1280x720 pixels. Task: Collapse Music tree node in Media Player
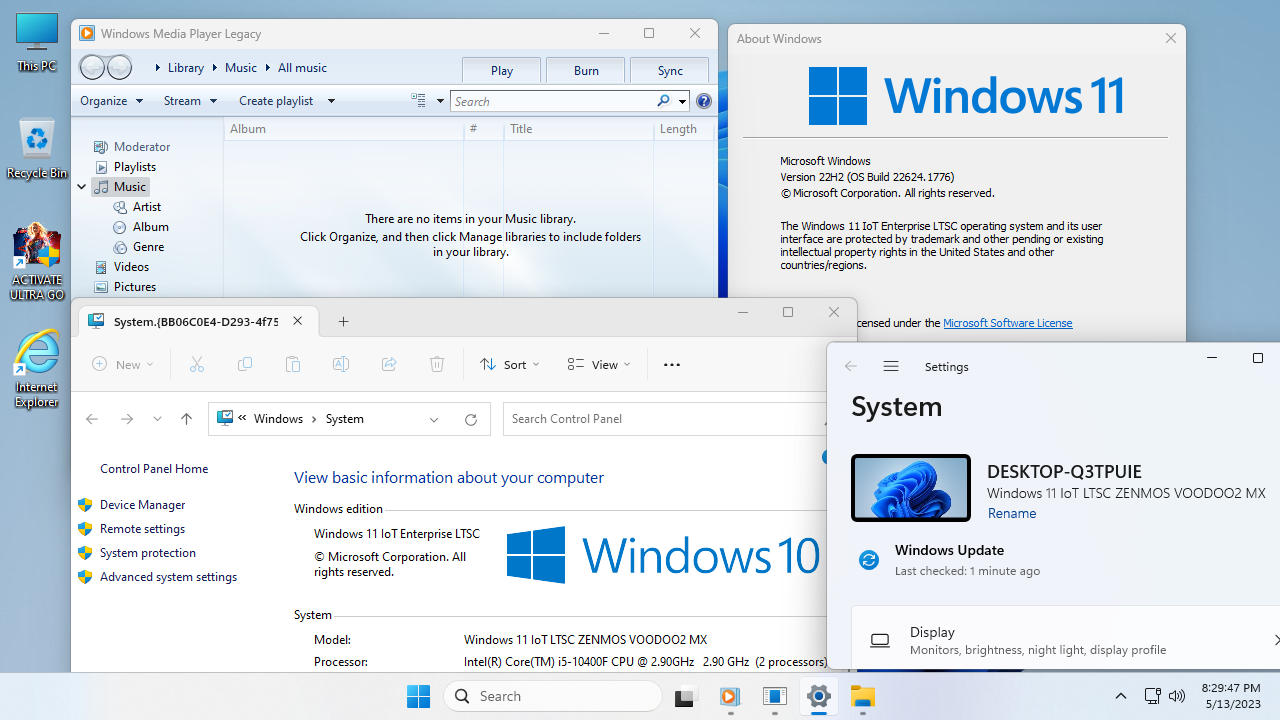[82, 187]
